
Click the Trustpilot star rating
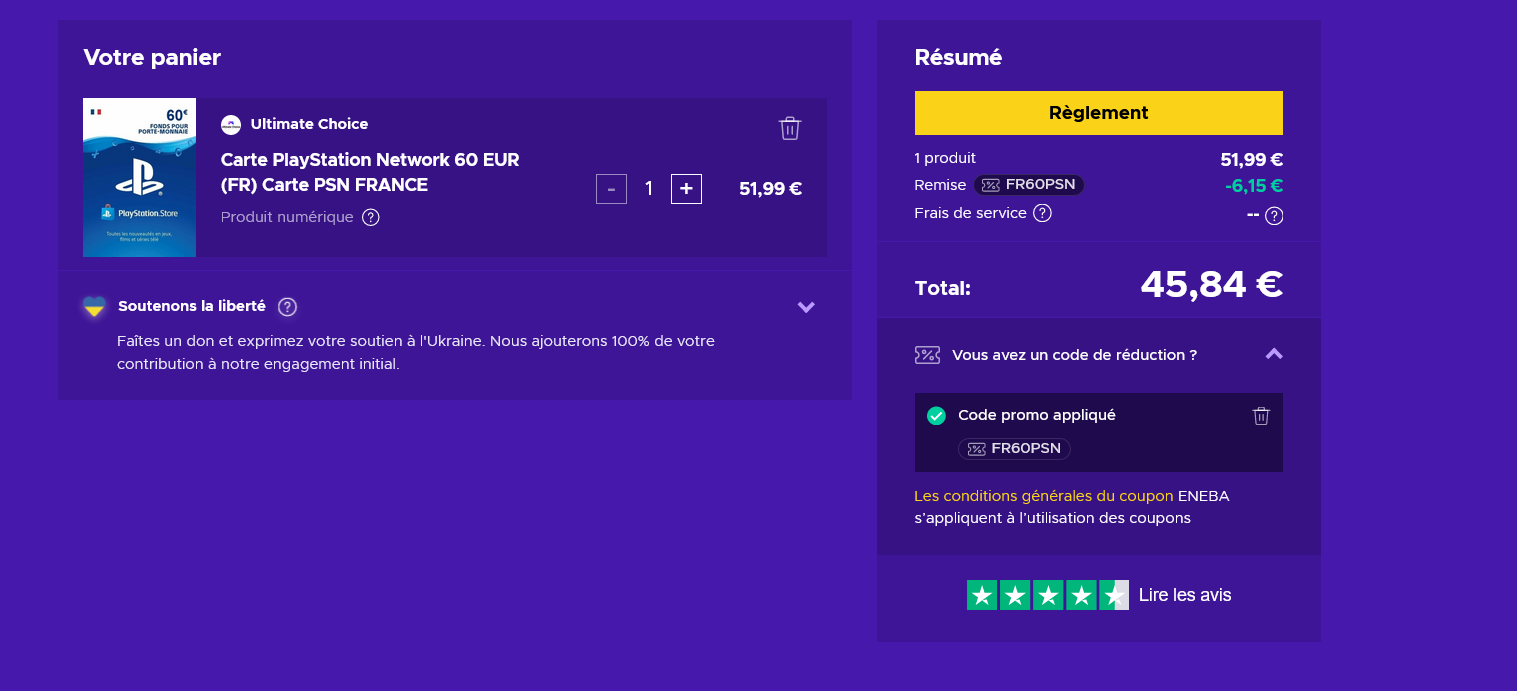1048,594
